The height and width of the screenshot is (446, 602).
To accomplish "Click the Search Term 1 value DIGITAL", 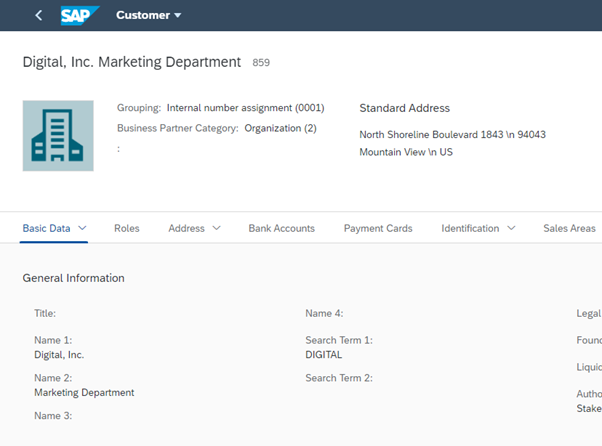I will coord(323,355).
